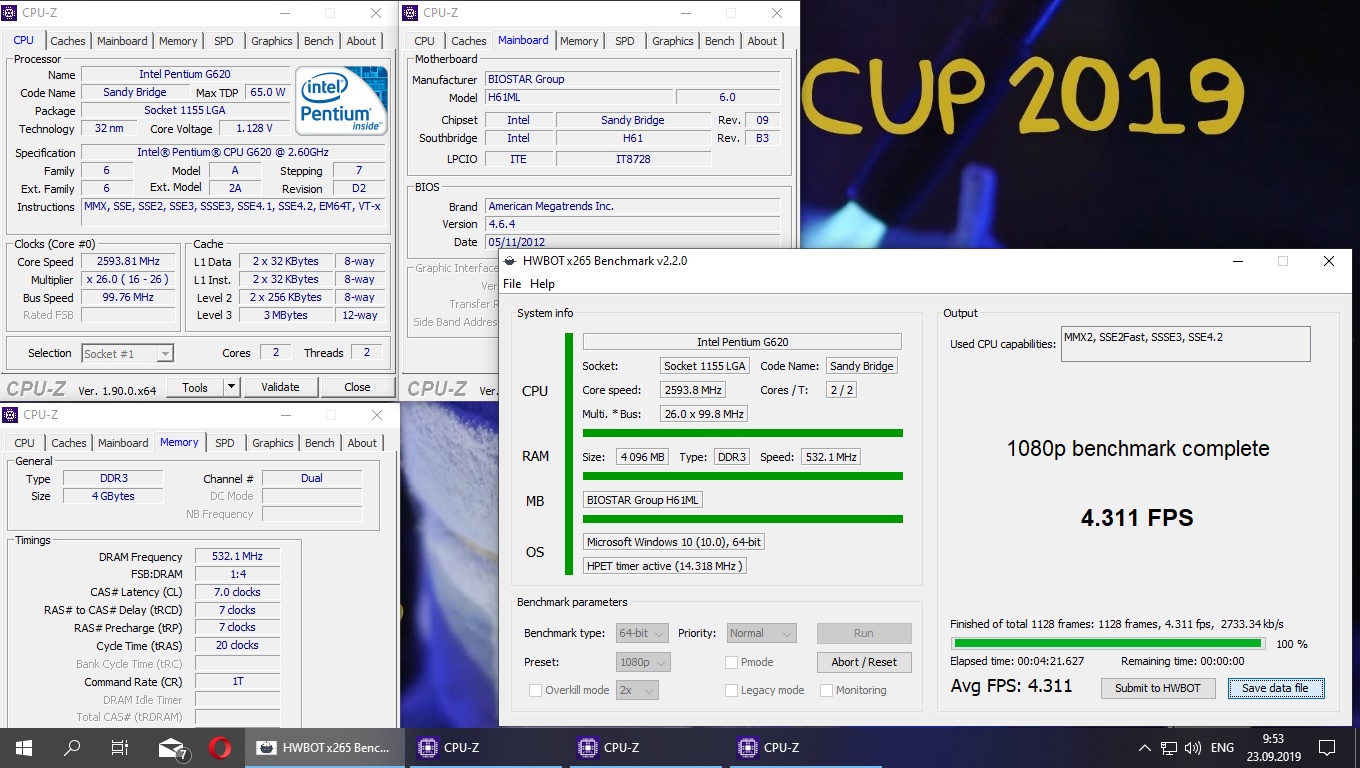The width and height of the screenshot is (1360, 768).
Task: Click CPU-Z CPU window title bar icon
Action: [x=10, y=13]
